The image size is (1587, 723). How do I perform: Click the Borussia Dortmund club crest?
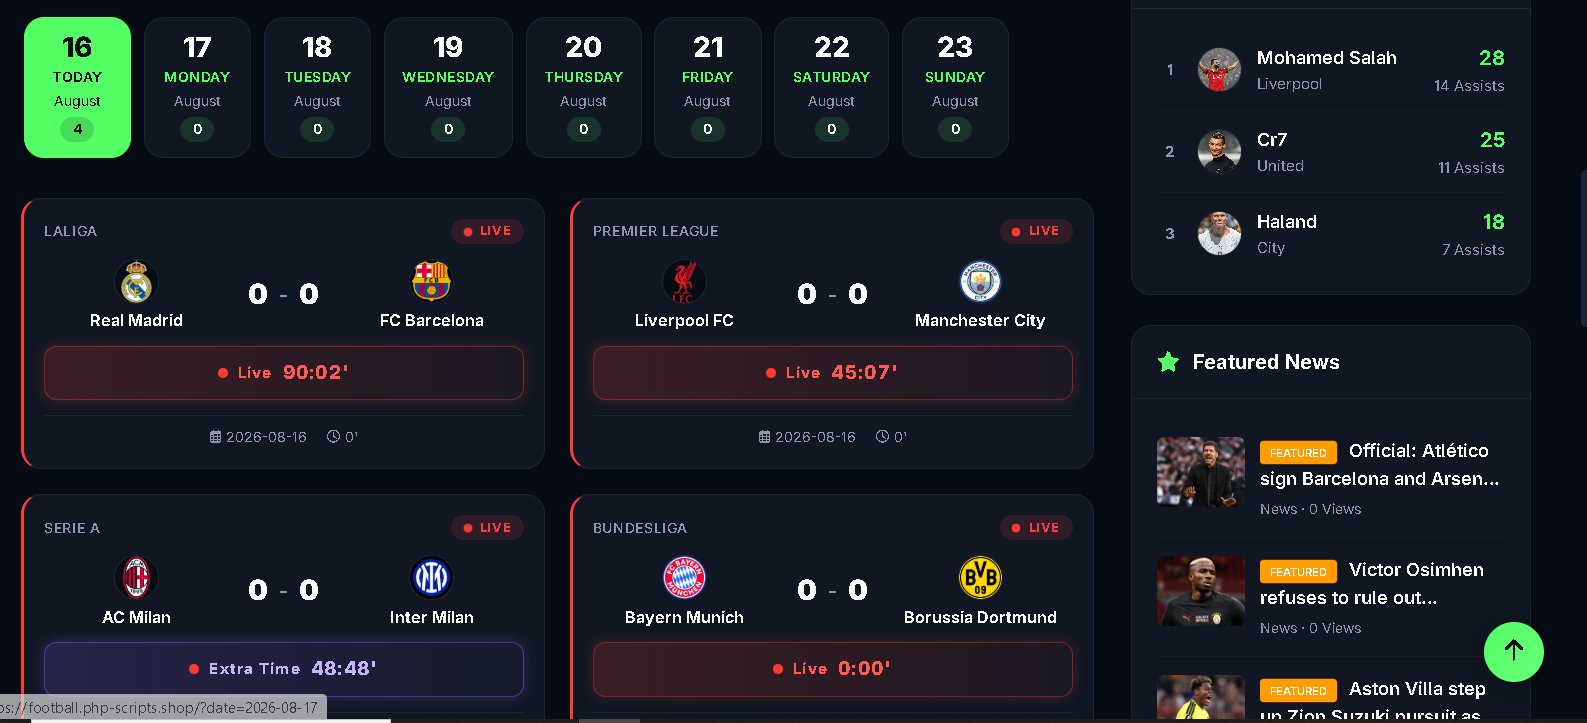pyautogui.click(x=980, y=578)
